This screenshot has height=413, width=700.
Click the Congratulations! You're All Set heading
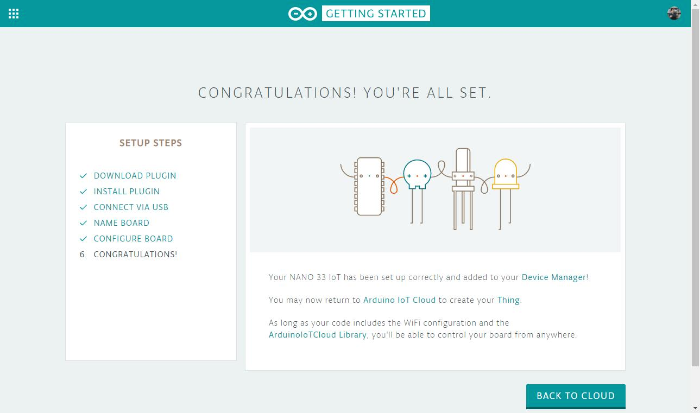345,93
